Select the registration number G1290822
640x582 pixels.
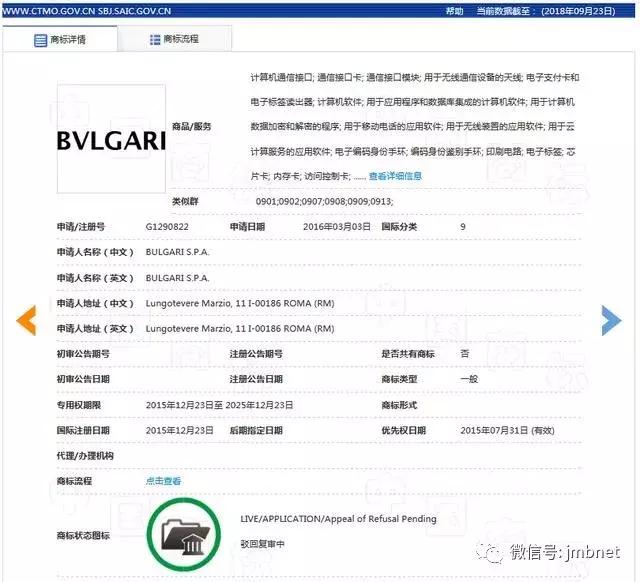pos(167,227)
